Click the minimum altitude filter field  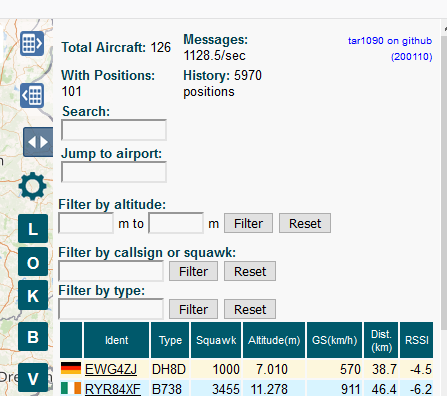click(86, 223)
